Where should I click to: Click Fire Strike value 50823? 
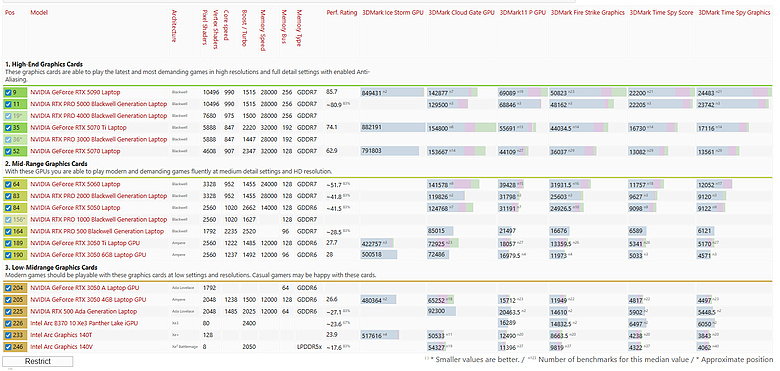(x=559, y=93)
